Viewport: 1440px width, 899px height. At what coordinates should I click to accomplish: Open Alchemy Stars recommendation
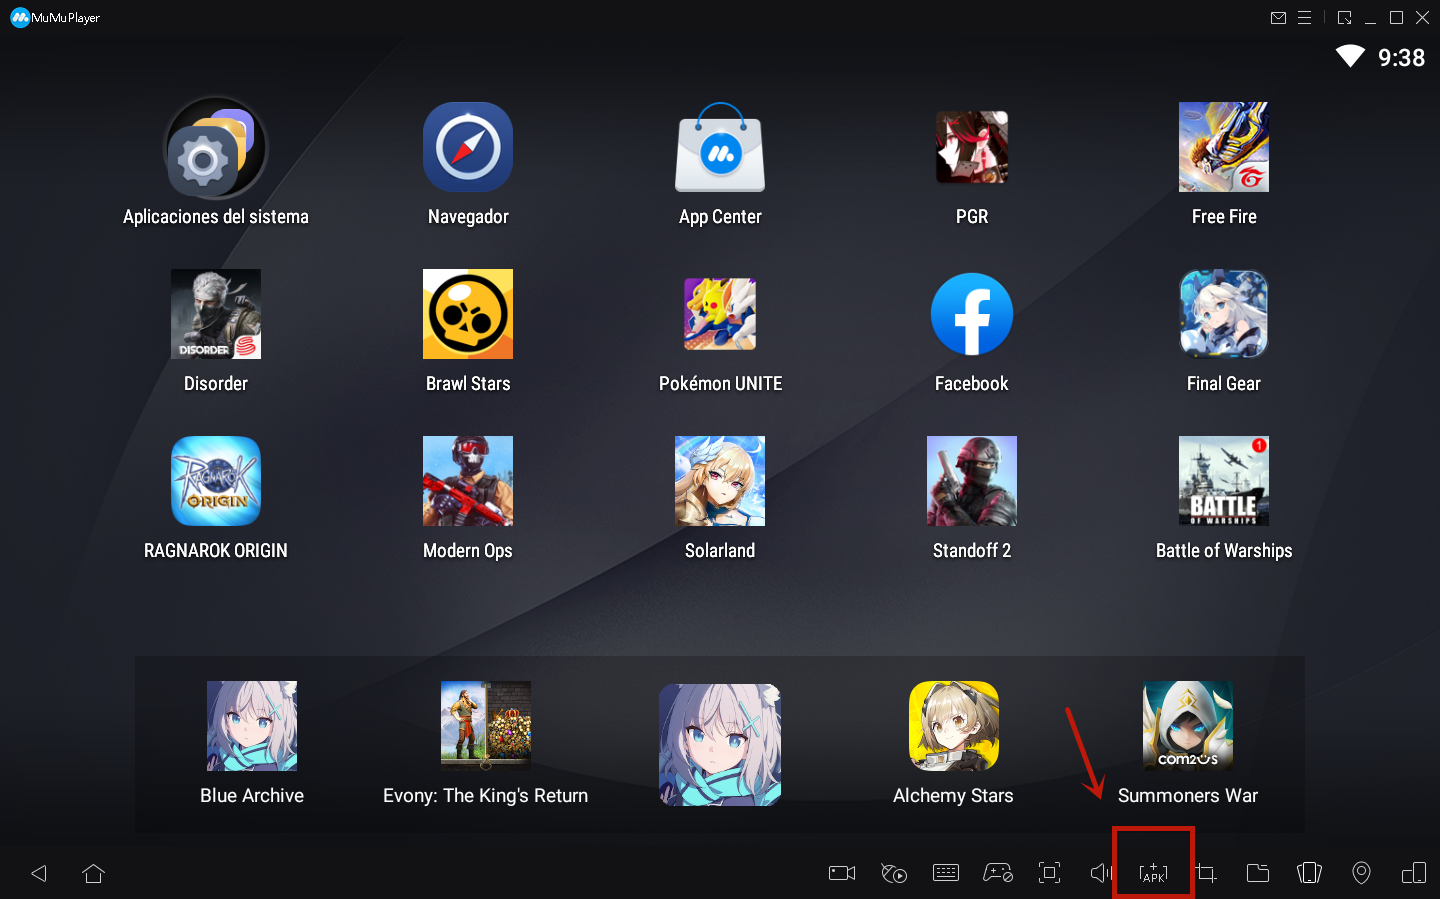point(954,726)
